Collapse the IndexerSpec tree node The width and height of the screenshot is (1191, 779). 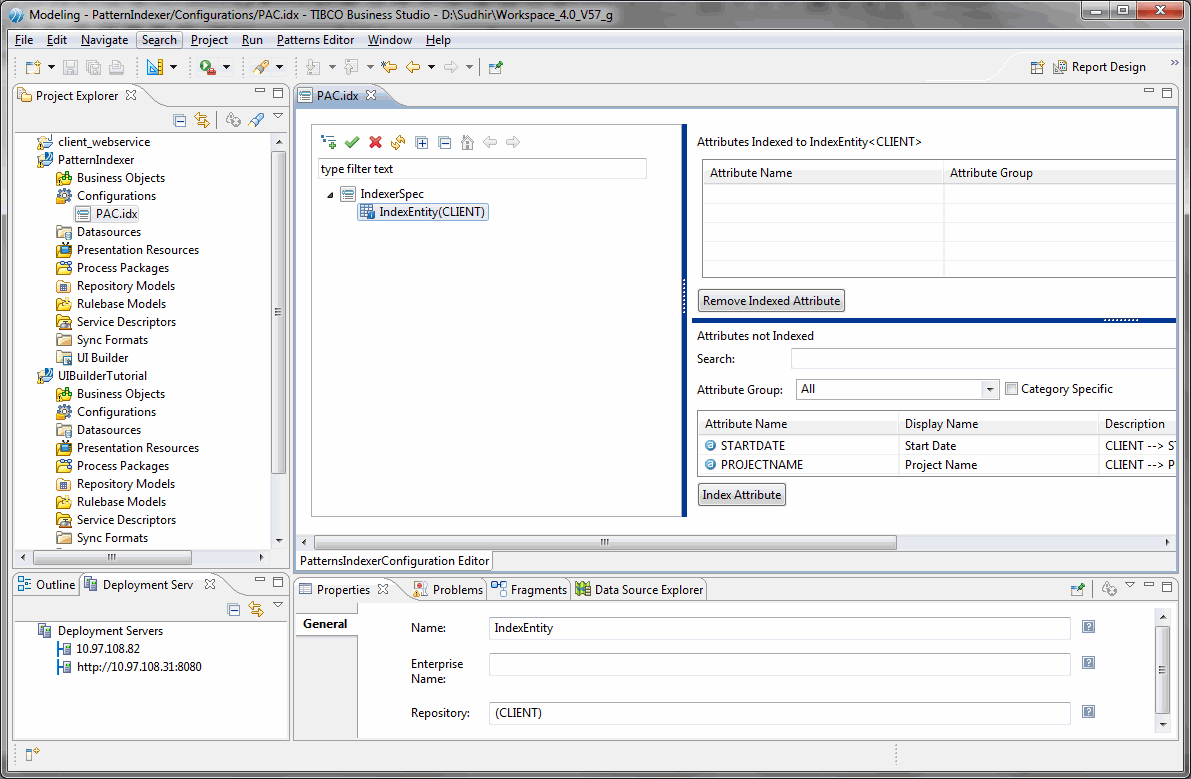click(x=330, y=194)
